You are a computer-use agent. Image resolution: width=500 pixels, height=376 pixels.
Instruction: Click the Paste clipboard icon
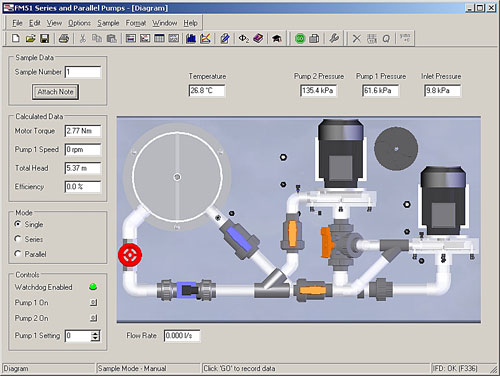pos(111,38)
